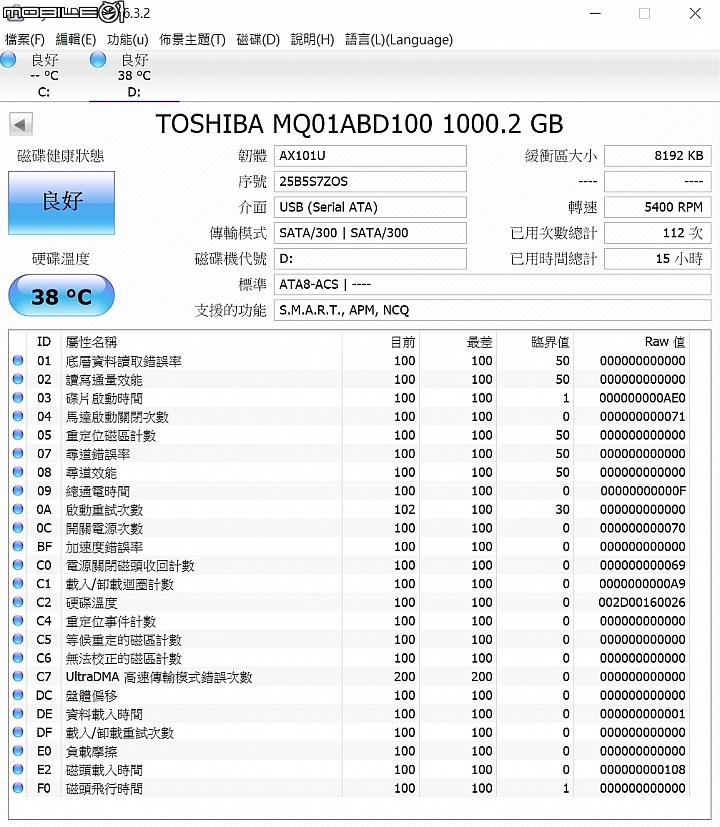Viewport: 720px width, 827px height.
Task: Click status dot for attribute DC
Action: 18,695
